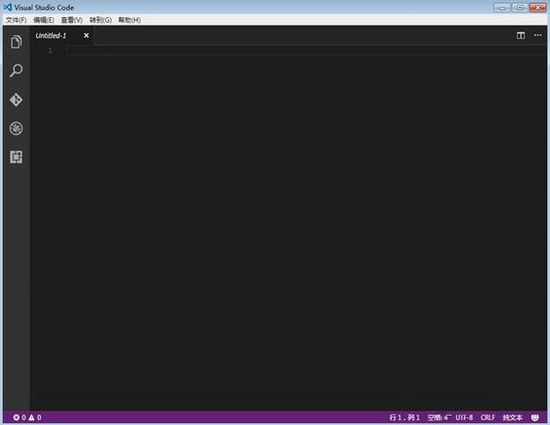Open the Git source control icon
This screenshot has width=550, height=425.
click(16, 100)
